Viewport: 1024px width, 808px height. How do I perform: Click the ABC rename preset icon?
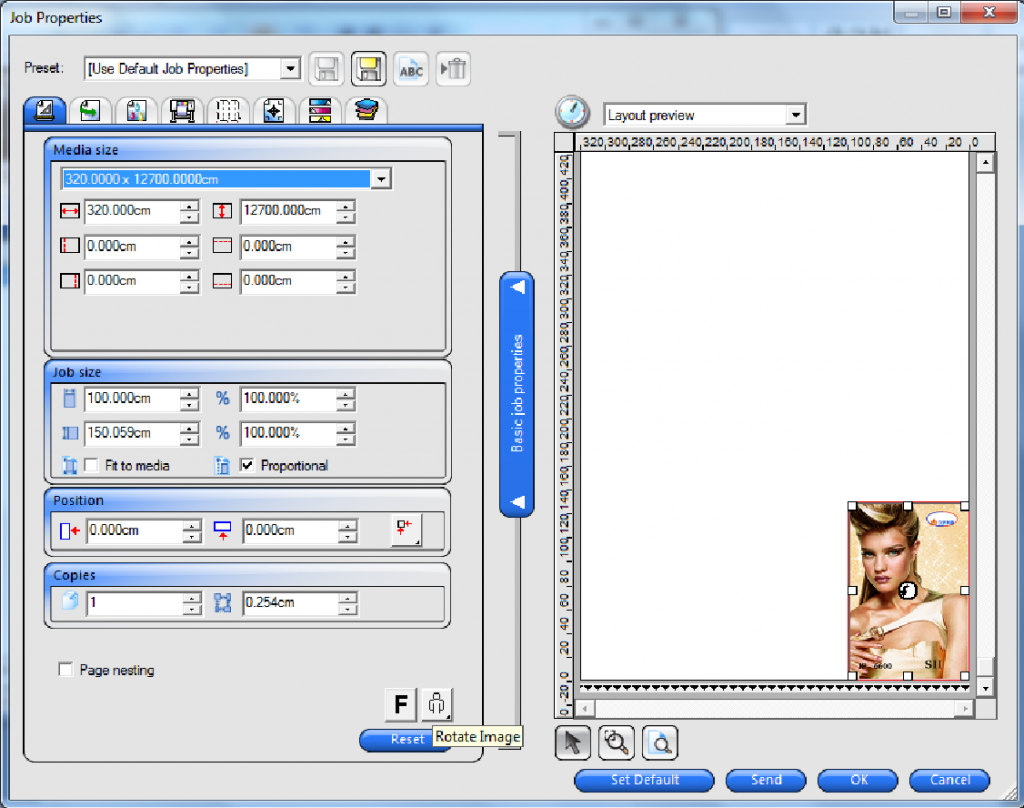click(x=411, y=68)
